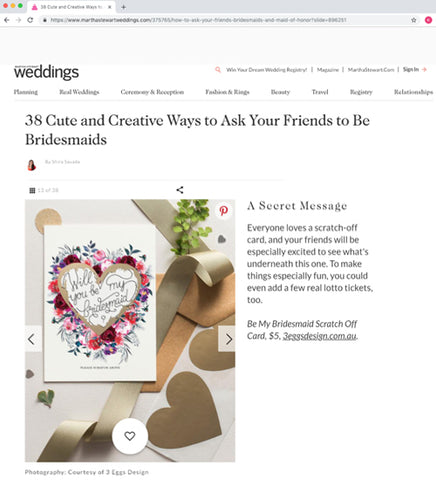436x480 pixels.
Task: Click the Weddings logo
Action: coord(46,72)
